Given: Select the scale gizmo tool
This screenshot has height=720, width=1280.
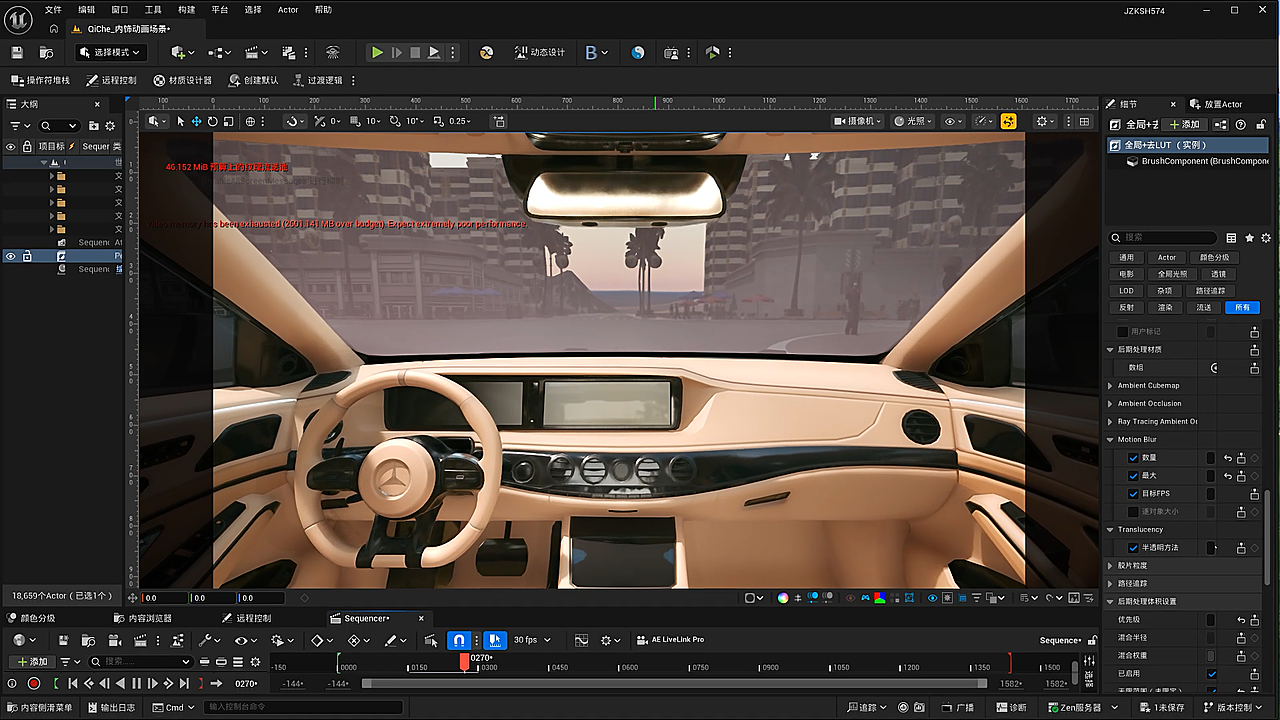Looking at the screenshot, I should [x=228, y=121].
